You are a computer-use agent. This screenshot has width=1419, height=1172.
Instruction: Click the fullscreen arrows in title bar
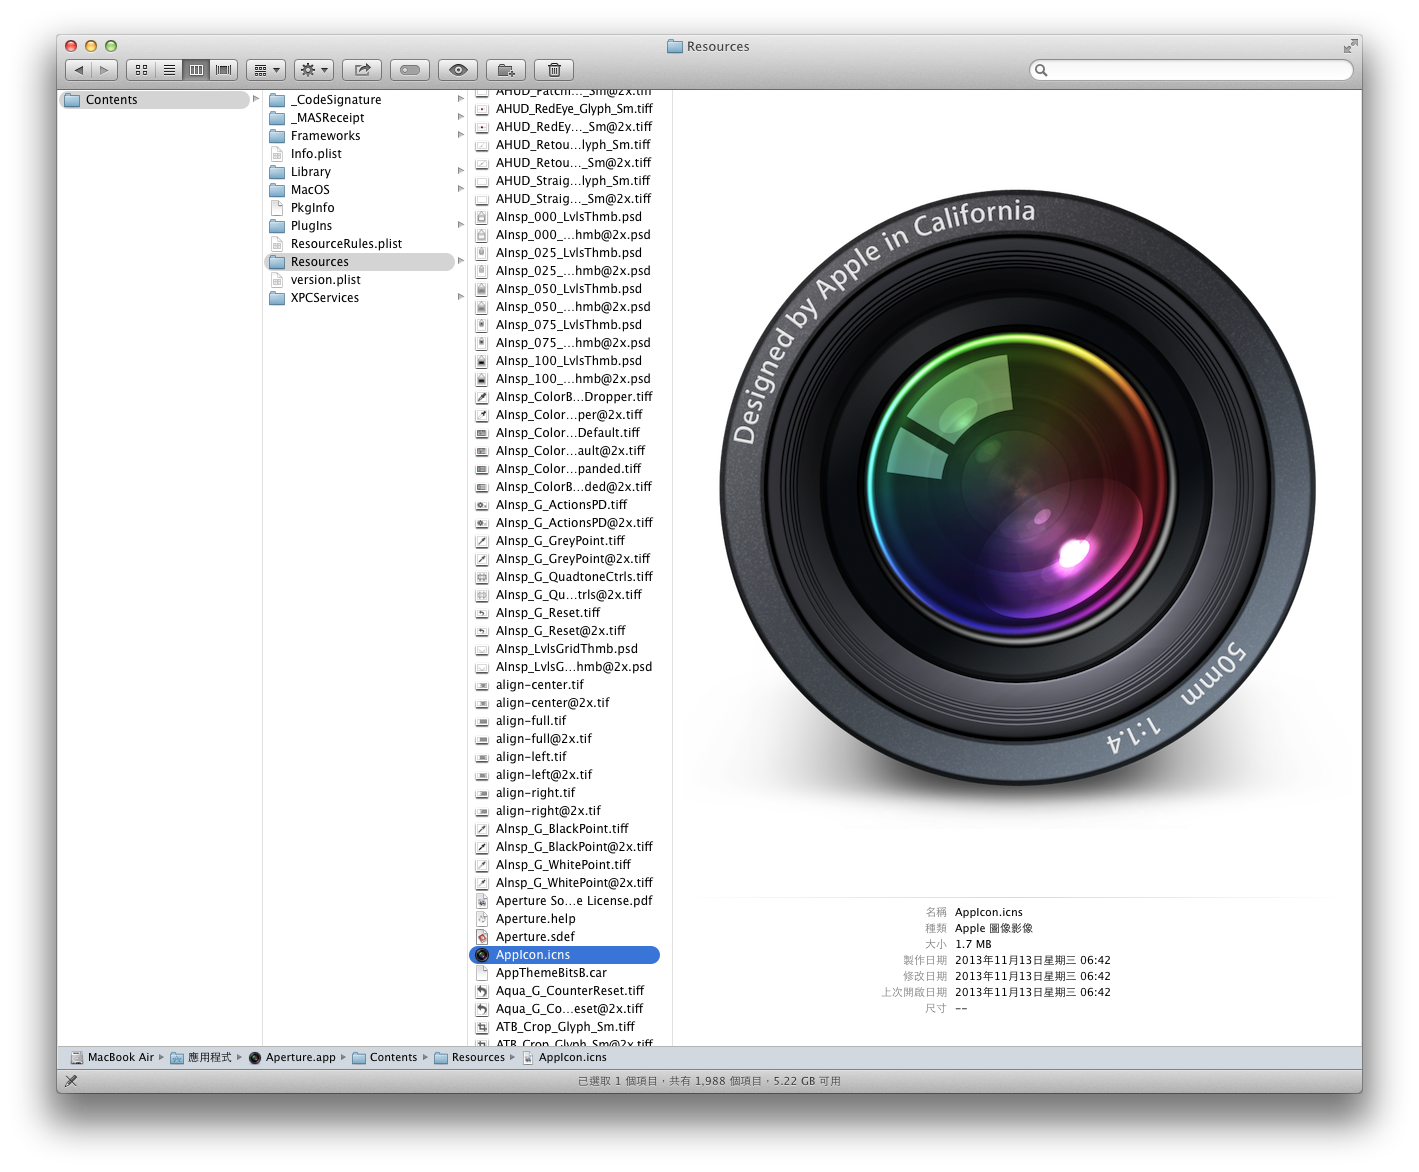(x=1350, y=46)
